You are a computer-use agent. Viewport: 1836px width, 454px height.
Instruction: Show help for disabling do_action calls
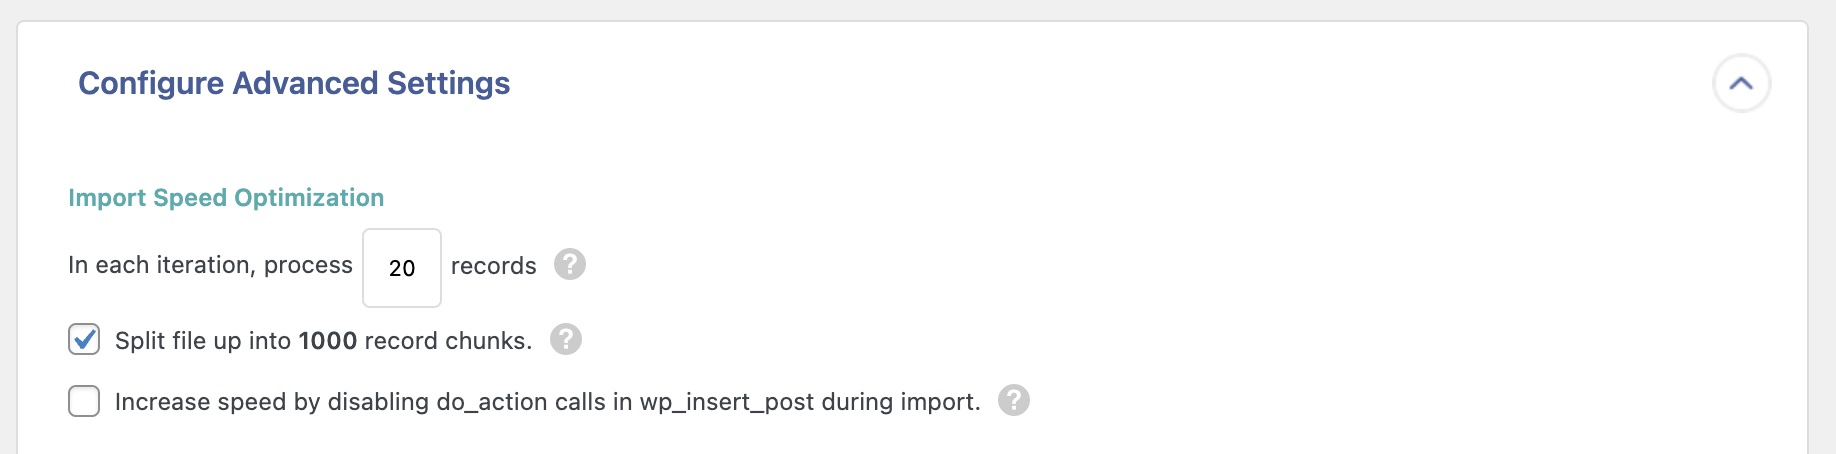pyautogui.click(x=1014, y=401)
